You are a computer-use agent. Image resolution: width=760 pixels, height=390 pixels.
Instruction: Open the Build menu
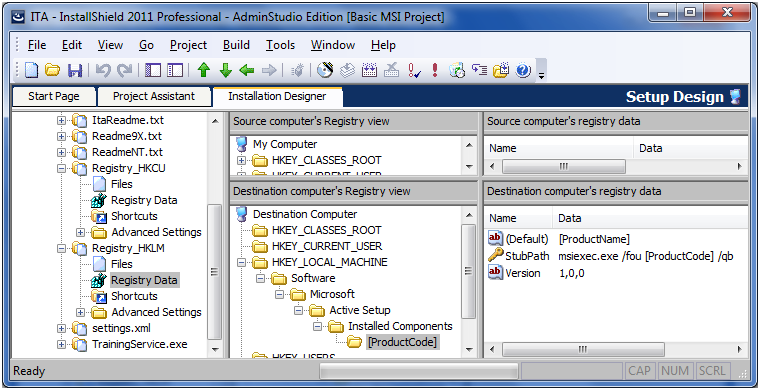[x=236, y=45]
